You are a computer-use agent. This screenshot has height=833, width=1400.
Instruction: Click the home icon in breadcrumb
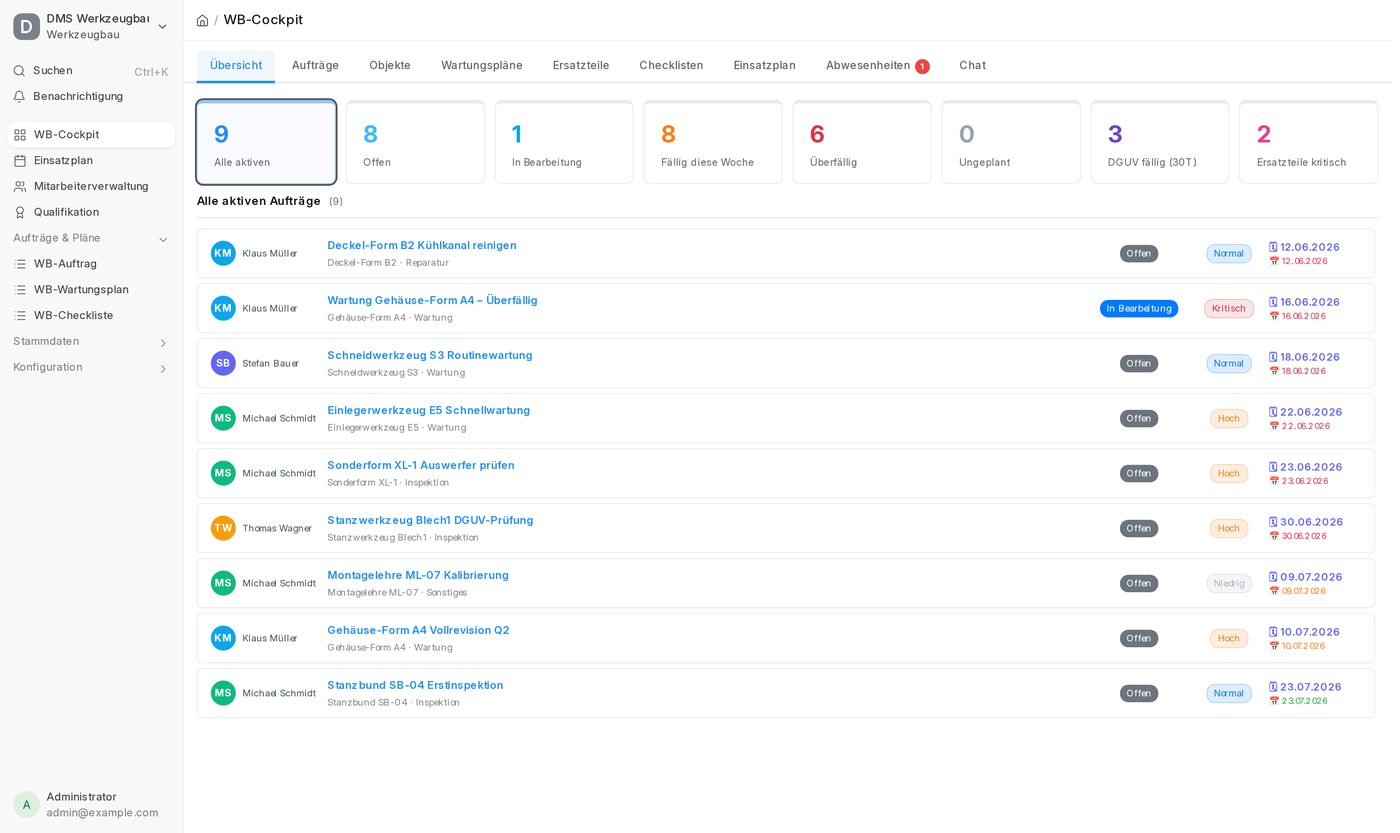point(202,20)
